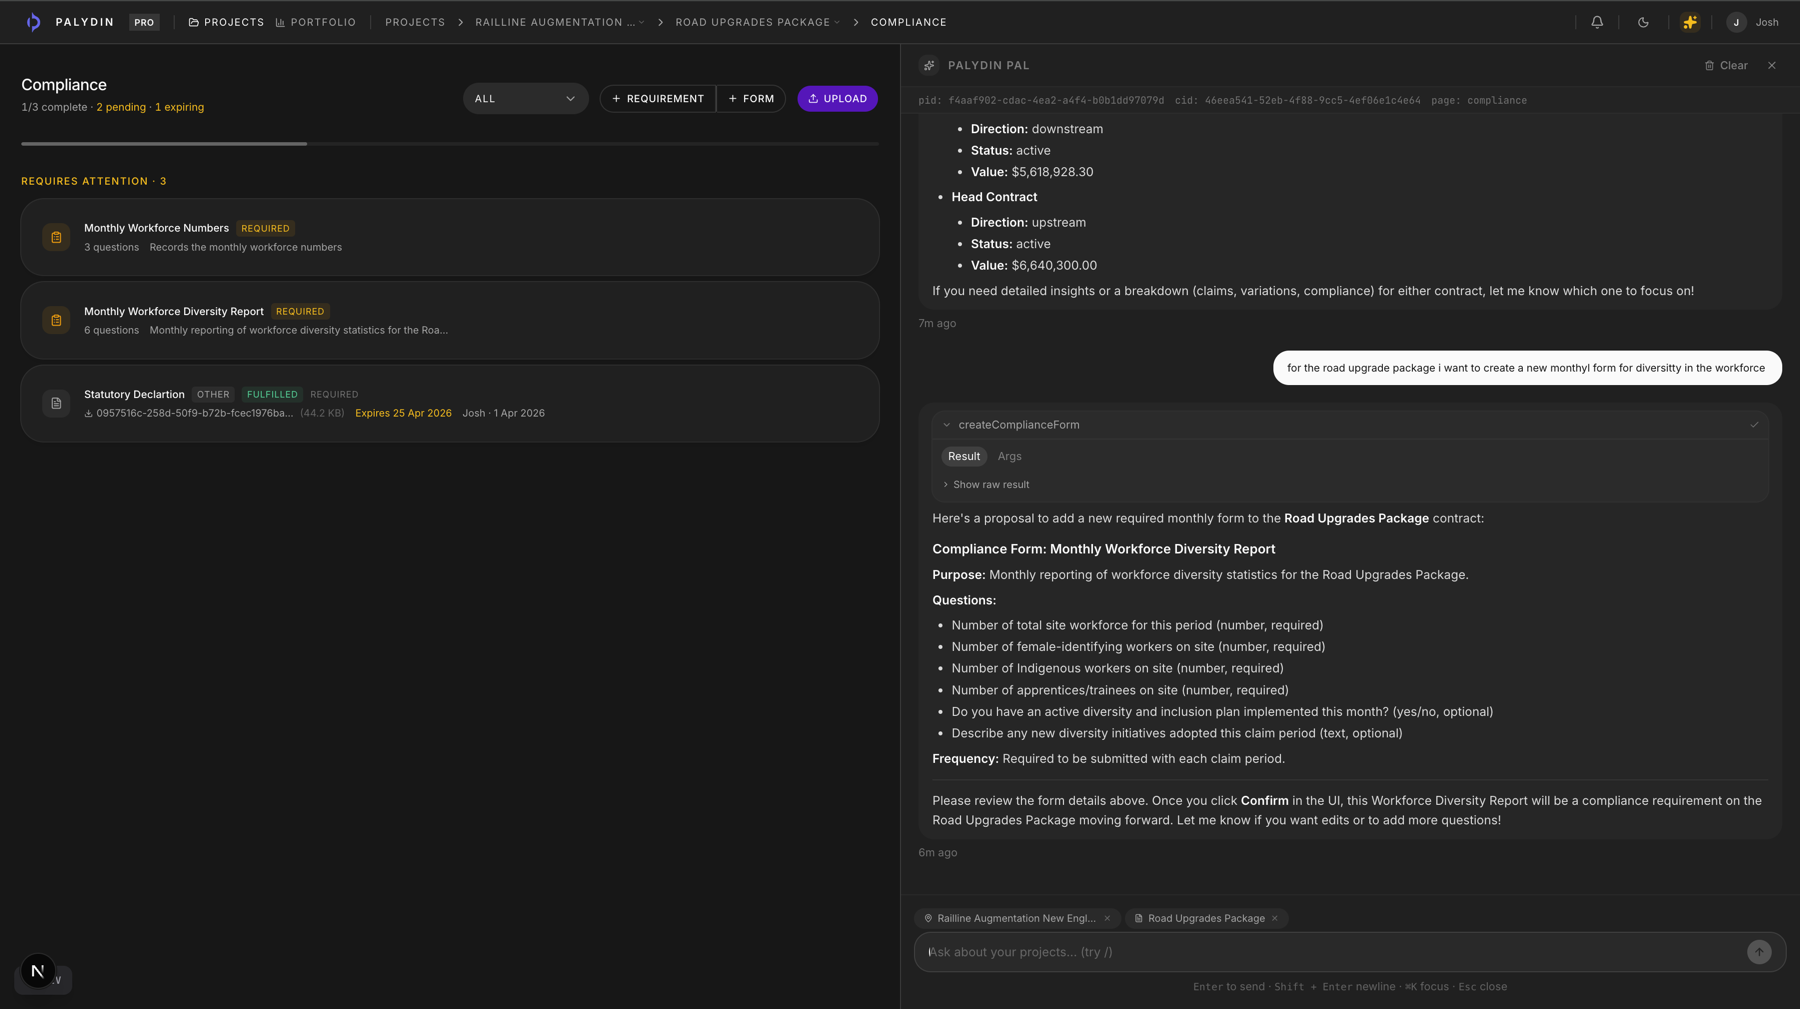
Task: Click the Upload button
Action: (837, 98)
